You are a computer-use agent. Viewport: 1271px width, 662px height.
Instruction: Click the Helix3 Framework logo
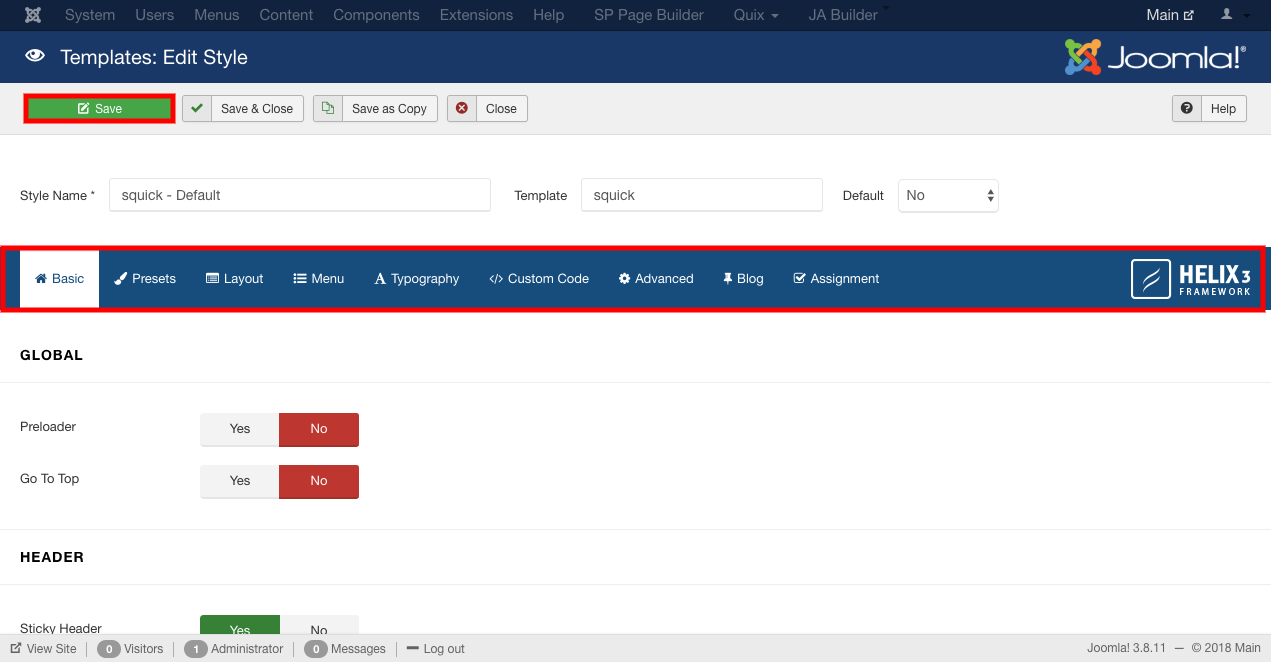1191,279
